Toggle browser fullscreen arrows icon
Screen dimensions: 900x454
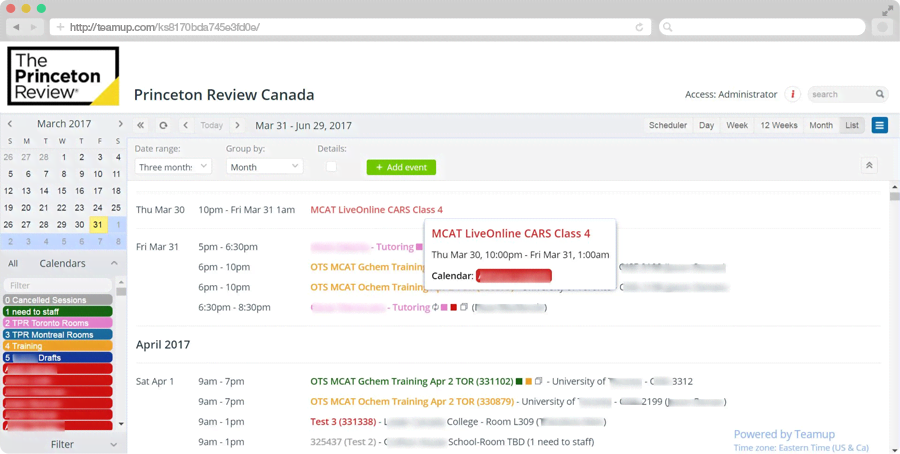(x=887, y=10)
